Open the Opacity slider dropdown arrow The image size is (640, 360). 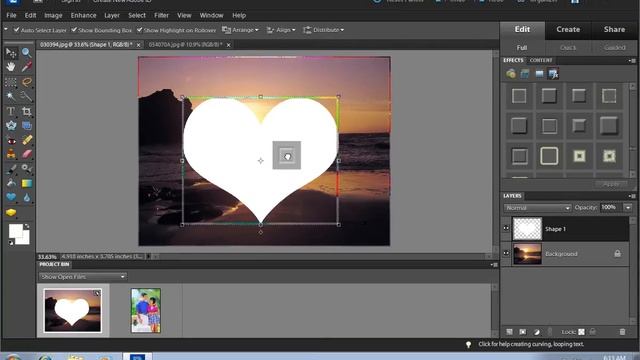pyautogui.click(x=628, y=208)
